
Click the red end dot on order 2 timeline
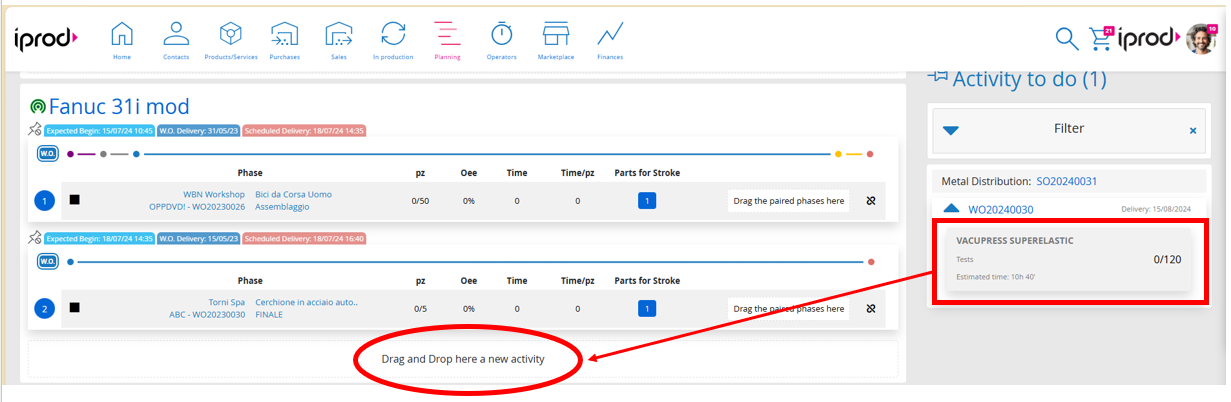[x=871, y=262]
